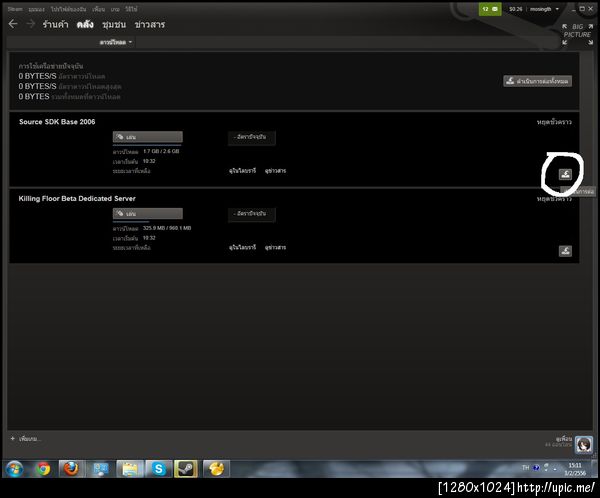Open library link in Source SDK Base 2006 row

(242, 171)
